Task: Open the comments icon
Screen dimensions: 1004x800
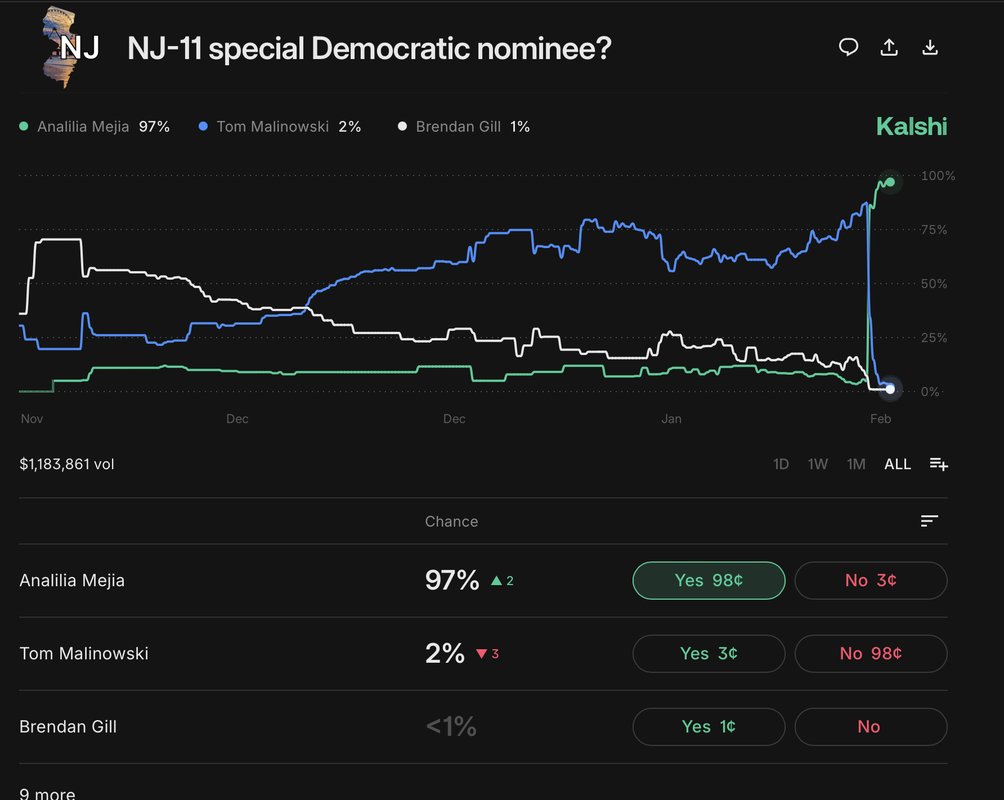Action: point(848,46)
